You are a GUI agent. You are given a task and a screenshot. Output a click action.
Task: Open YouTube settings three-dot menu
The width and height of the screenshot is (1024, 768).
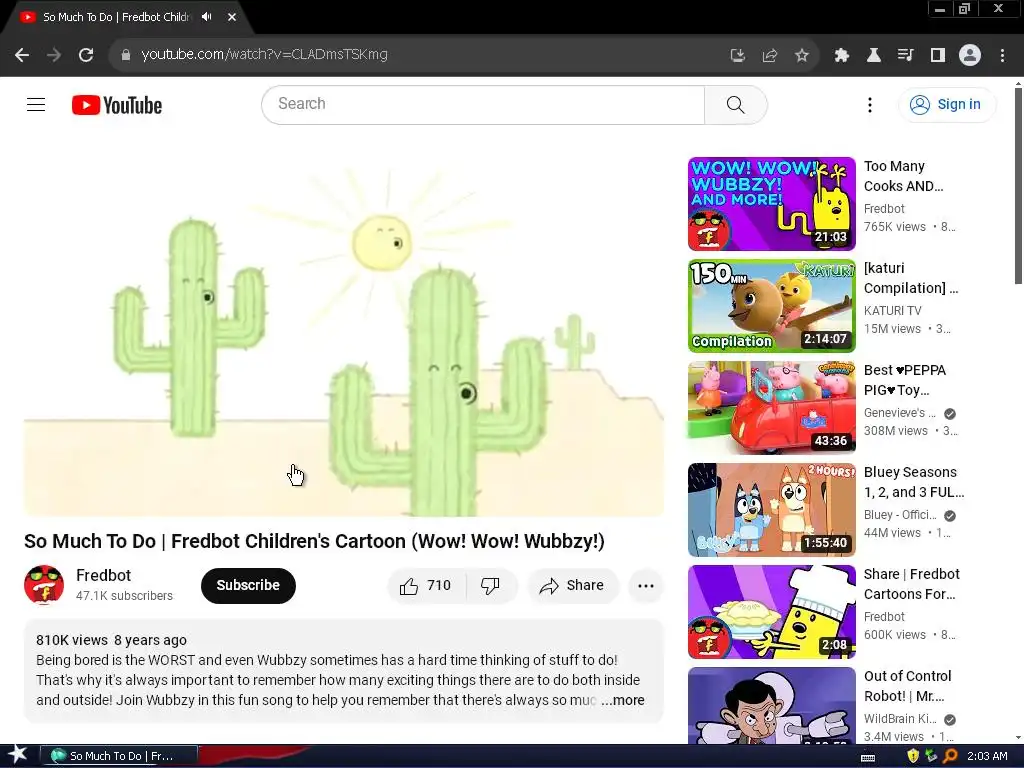tap(869, 104)
